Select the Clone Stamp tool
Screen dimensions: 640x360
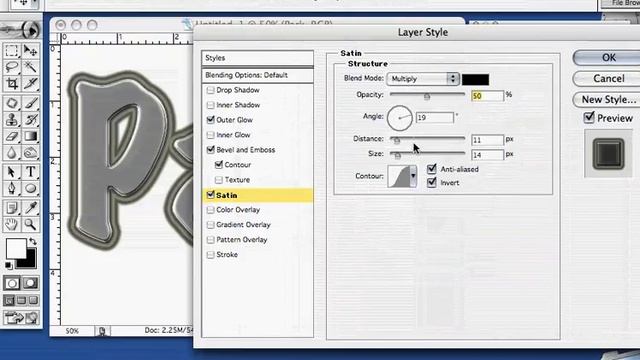(x=12, y=119)
